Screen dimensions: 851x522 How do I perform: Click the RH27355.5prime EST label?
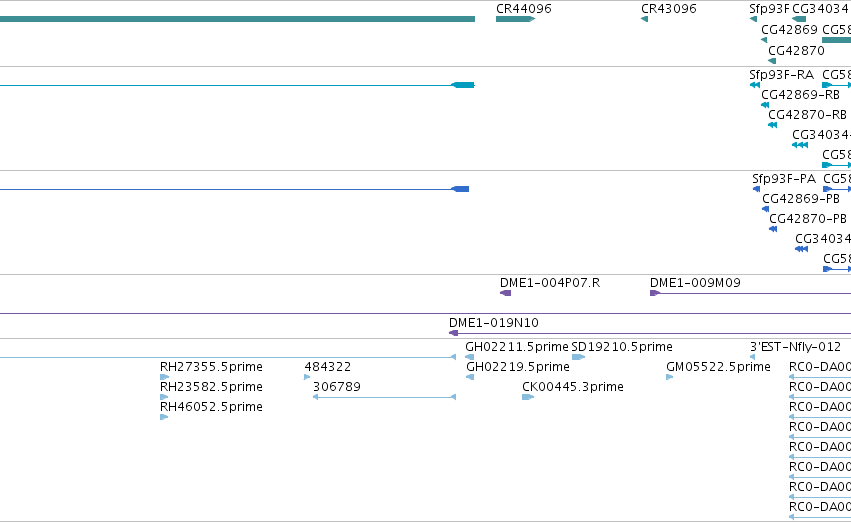point(211,367)
